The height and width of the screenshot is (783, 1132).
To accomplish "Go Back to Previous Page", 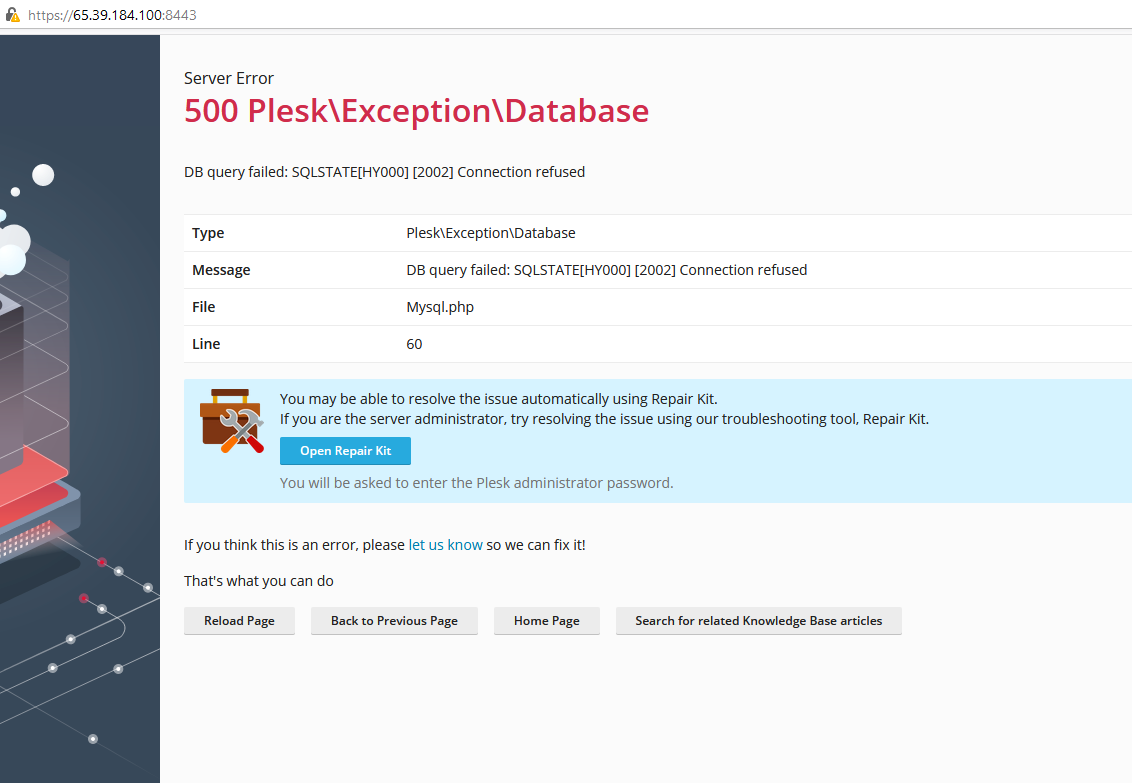I will pos(394,621).
